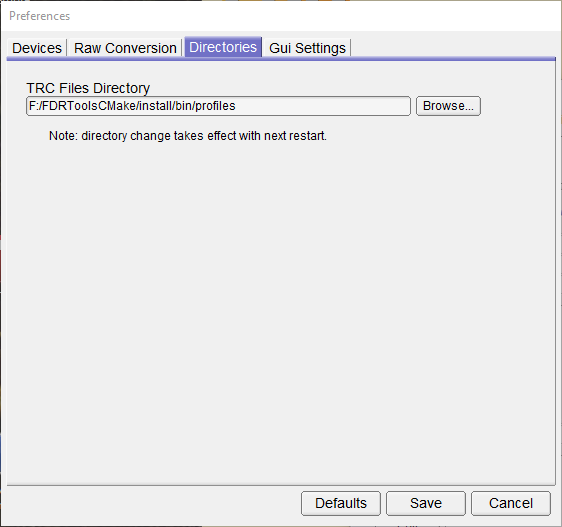Click empty area in Directories panel
The height and width of the screenshot is (527, 562).
click(x=281, y=305)
